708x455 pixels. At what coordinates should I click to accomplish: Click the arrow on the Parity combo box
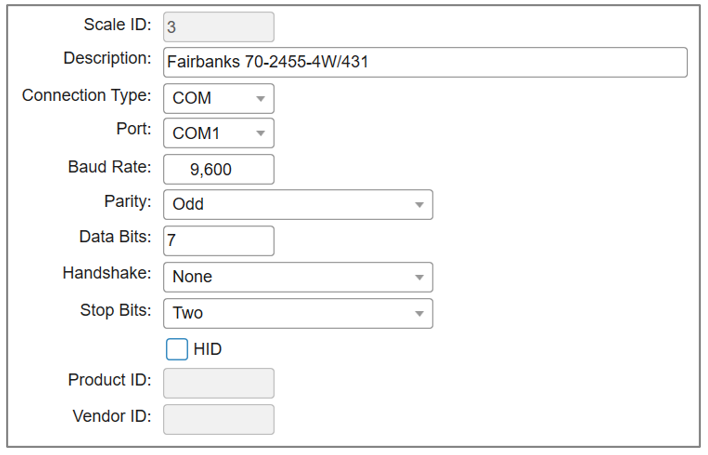coord(419,205)
